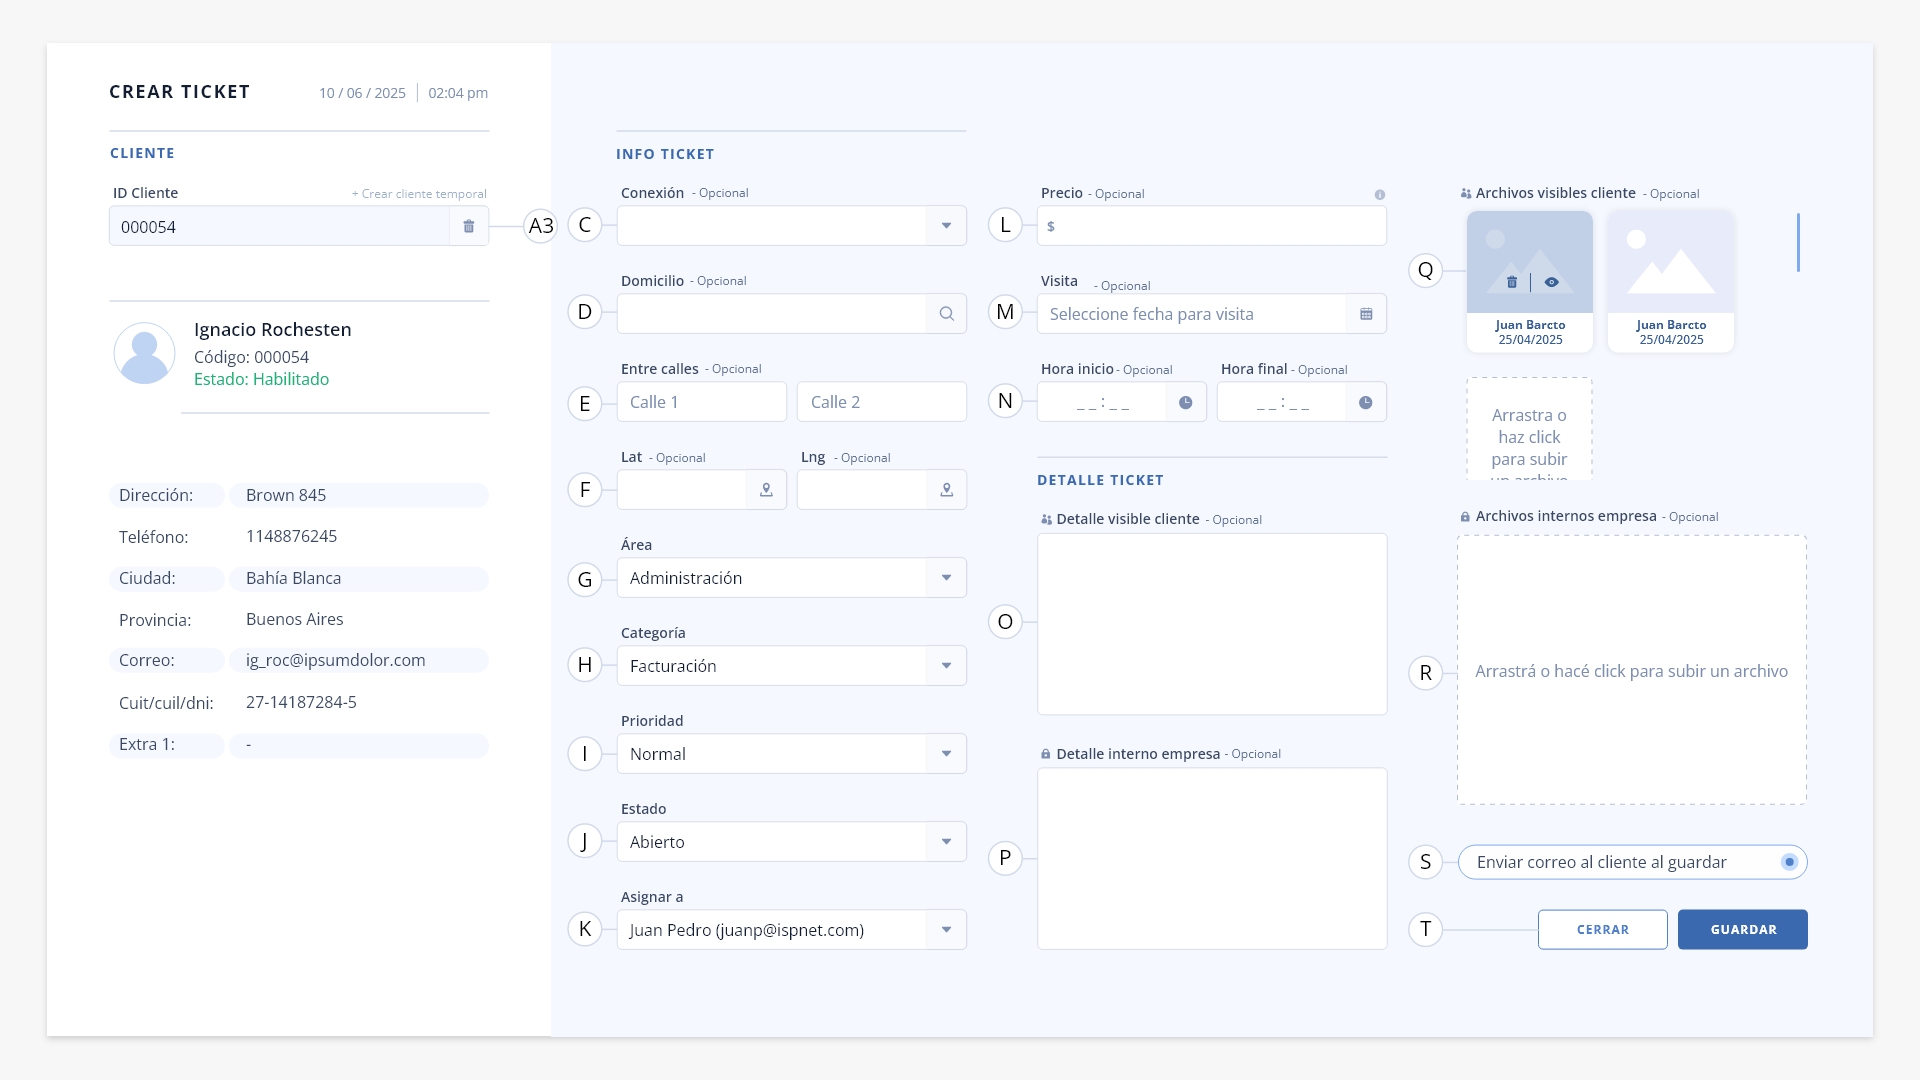Click the phone number 1148876245
Screen dimensions: 1920x1080
click(x=291, y=536)
